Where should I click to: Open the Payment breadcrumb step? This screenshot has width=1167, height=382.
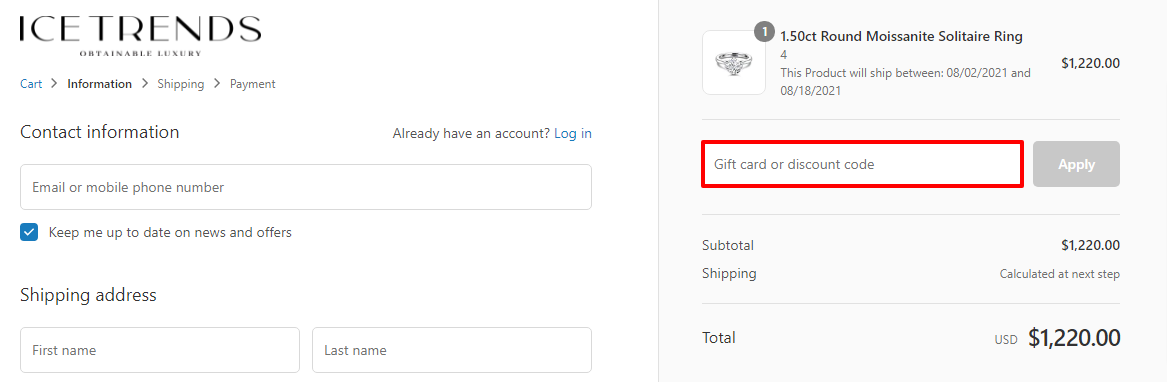[x=252, y=84]
